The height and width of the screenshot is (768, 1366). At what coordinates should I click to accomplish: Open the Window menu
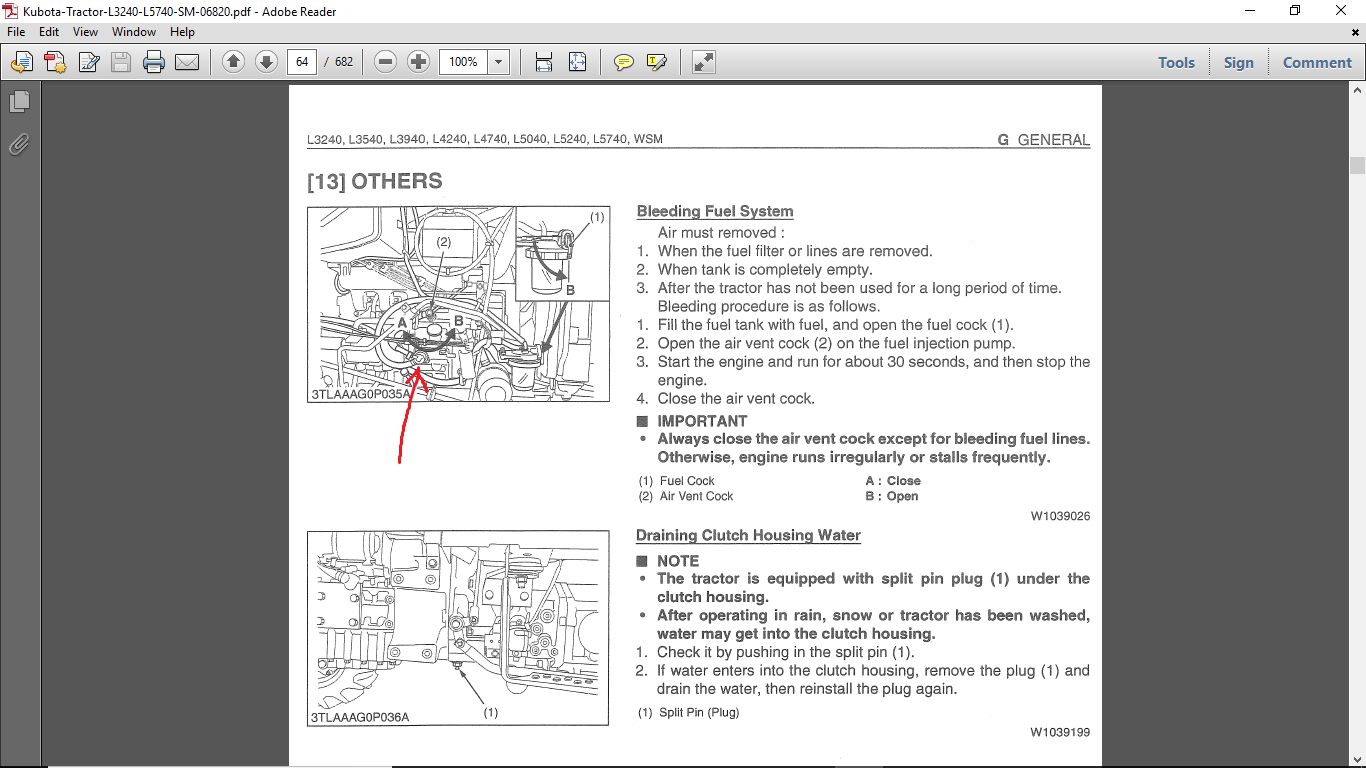pos(134,32)
